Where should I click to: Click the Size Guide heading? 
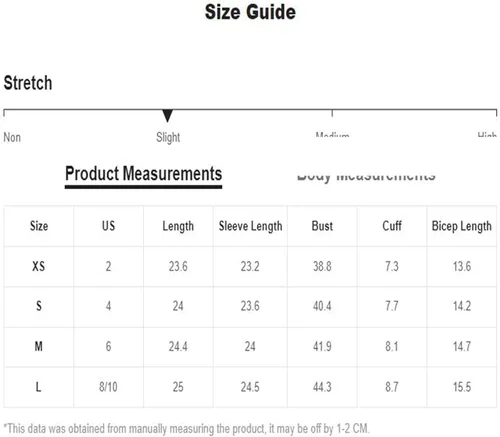tap(250, 12)
